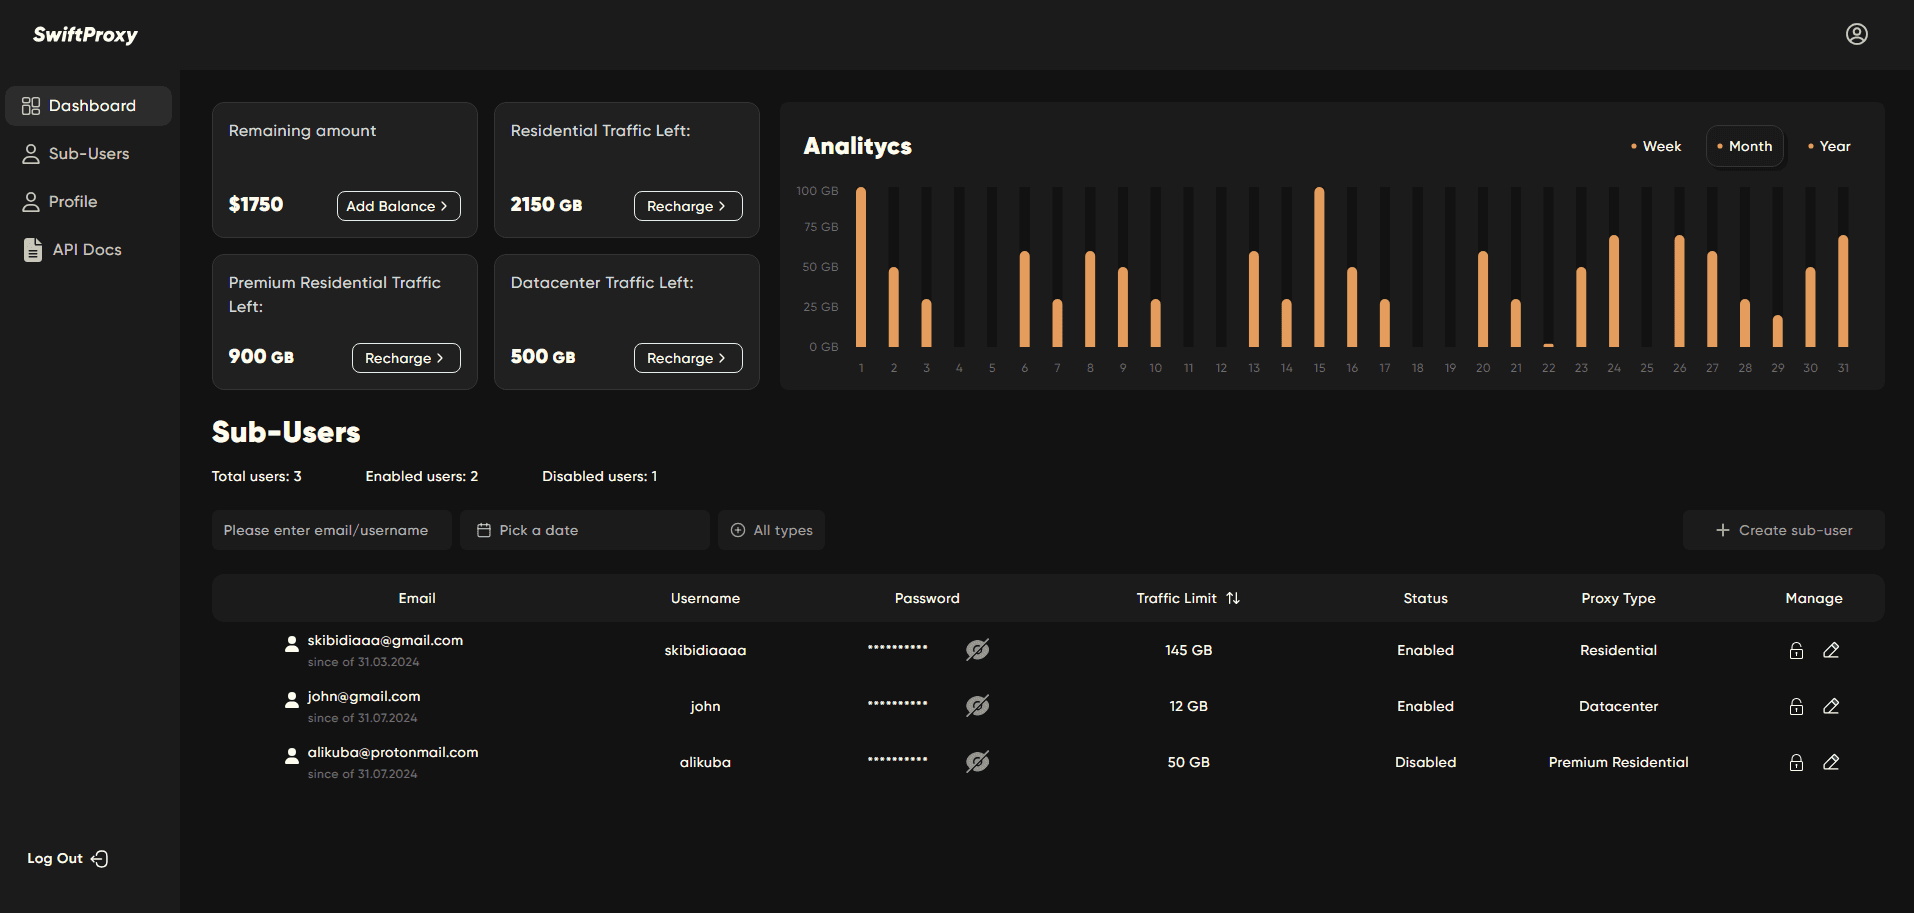Click the Sub-Users person icon in sidebar
The image size is (1914, 913).
pyautogui.click(x=31, y=154)
